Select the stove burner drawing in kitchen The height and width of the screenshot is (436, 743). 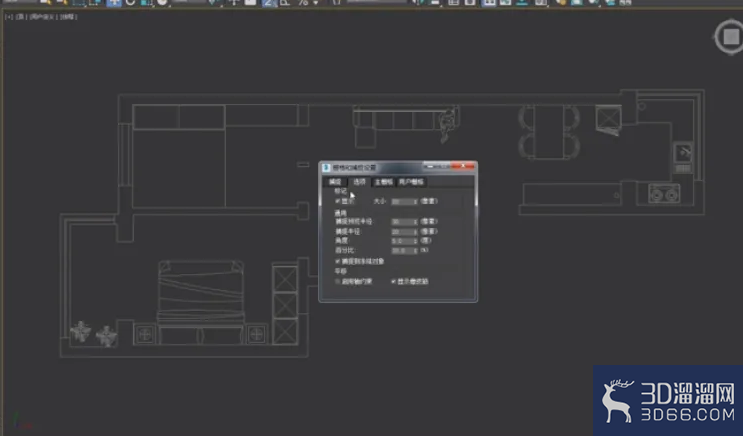tap(664, 194)
